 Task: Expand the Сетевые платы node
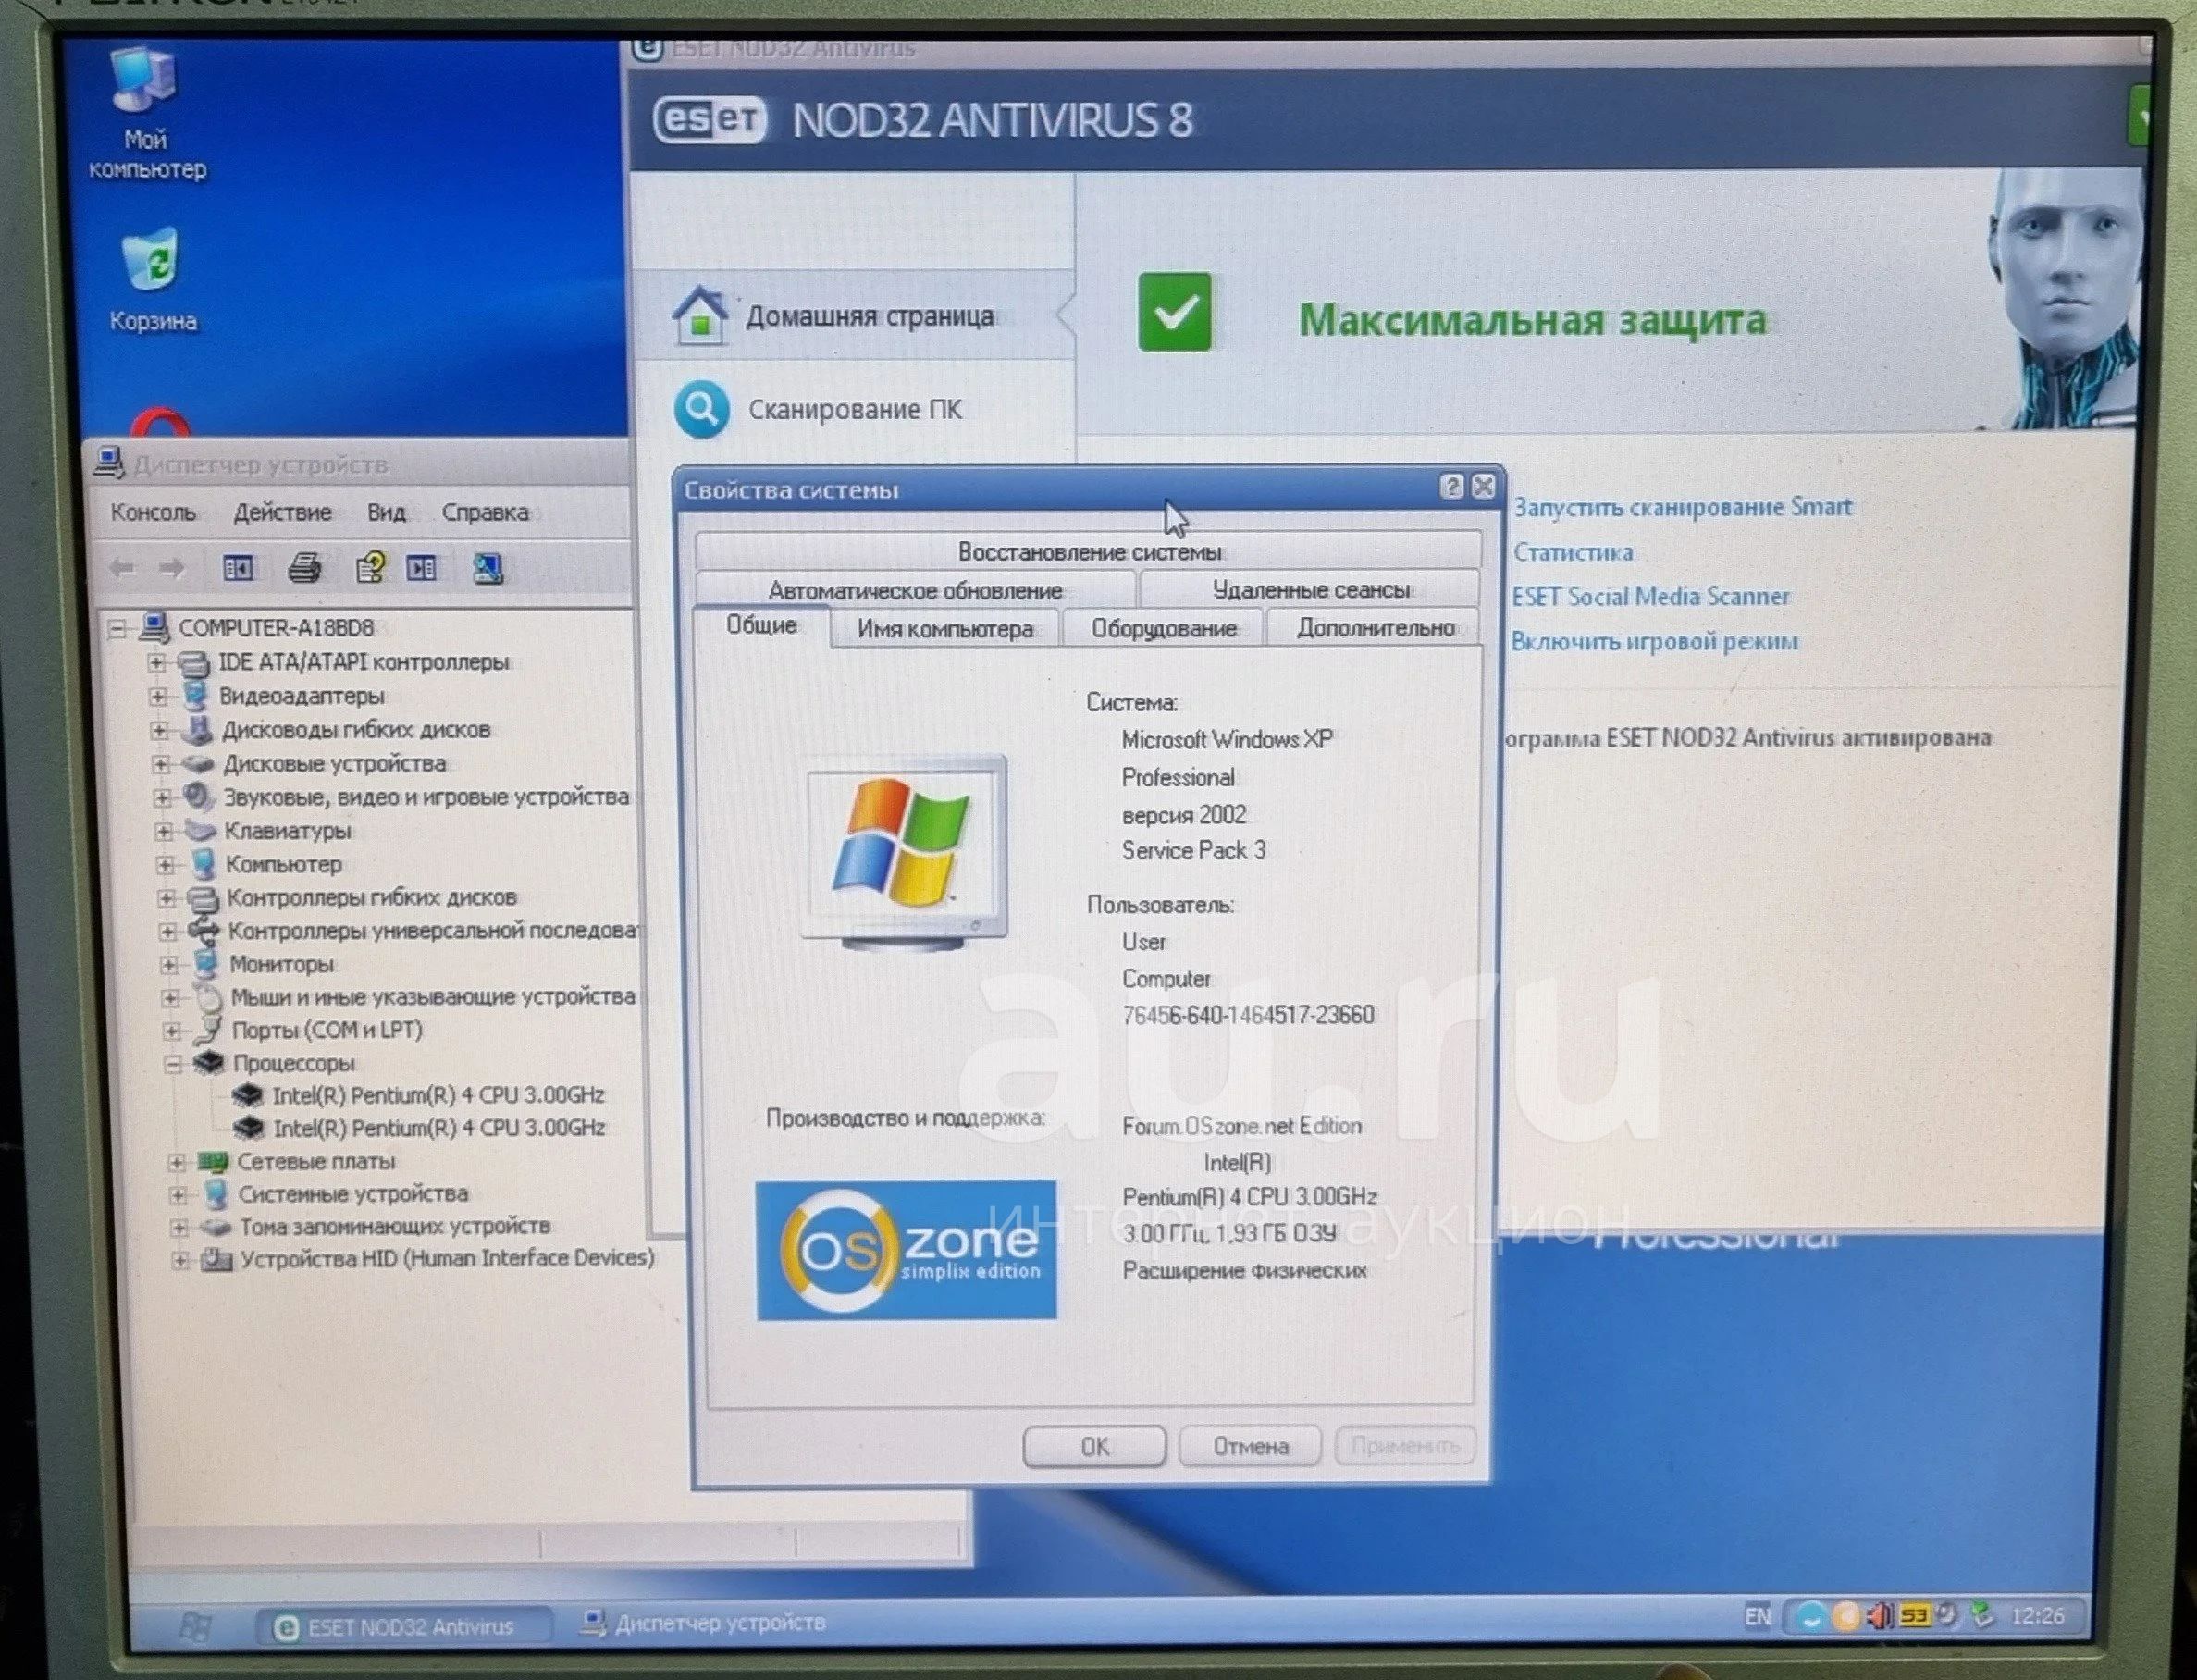click(176, 1162)
